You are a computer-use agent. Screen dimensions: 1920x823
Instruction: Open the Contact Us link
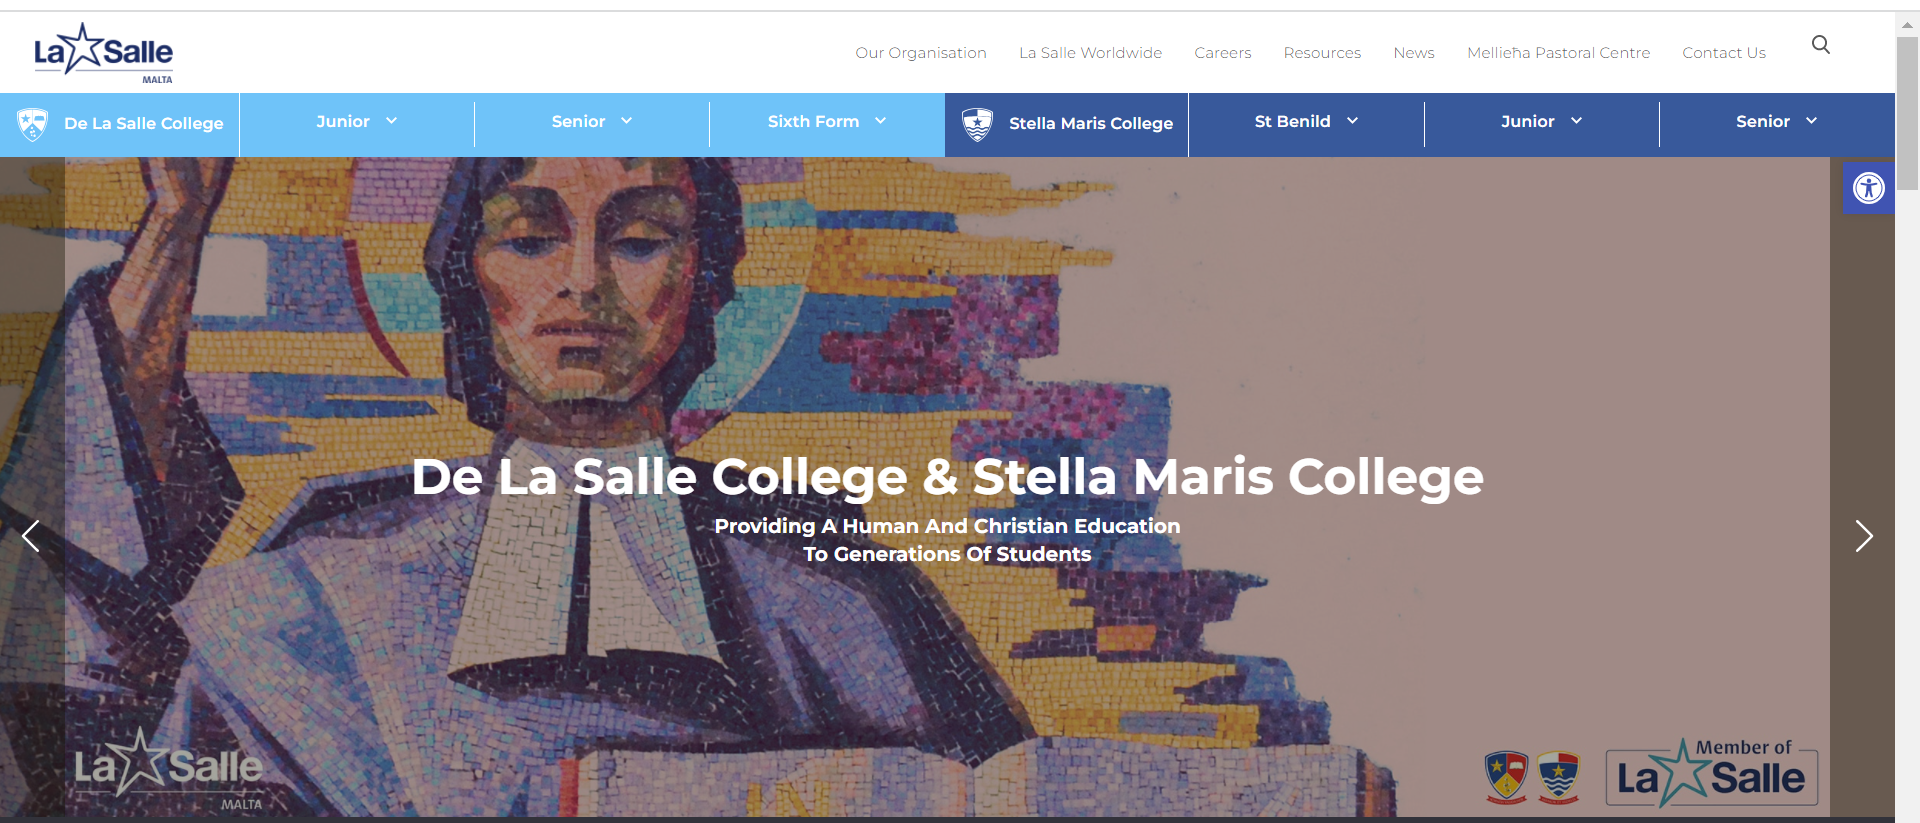(1723, 53)
